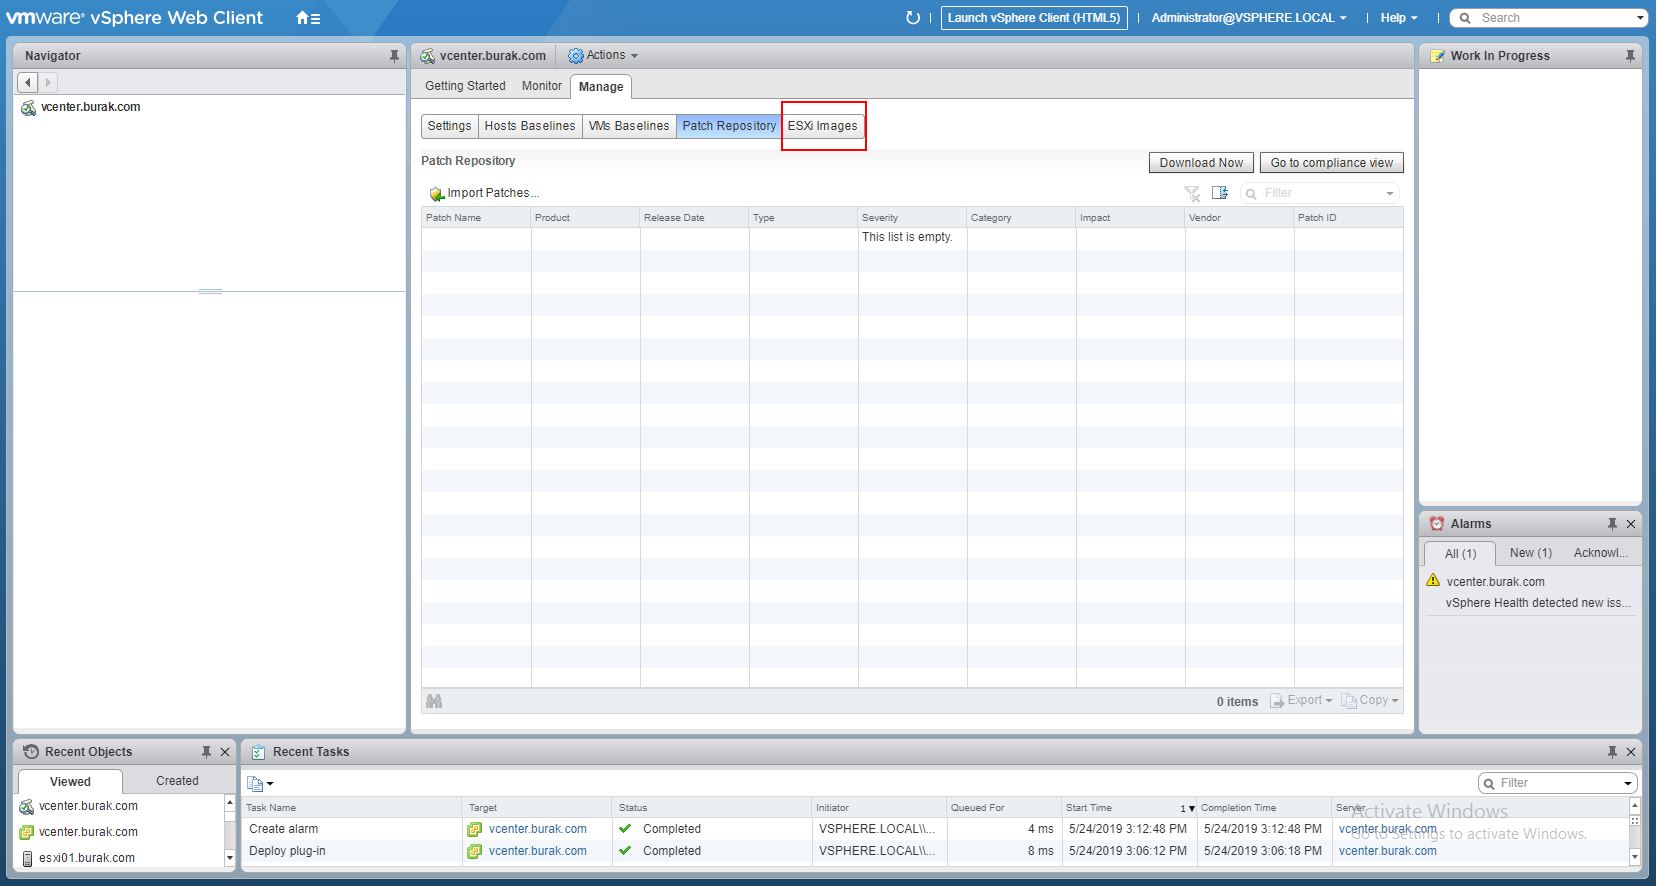
Task: Close the Alarms panel
Action: coord(1631,524)
